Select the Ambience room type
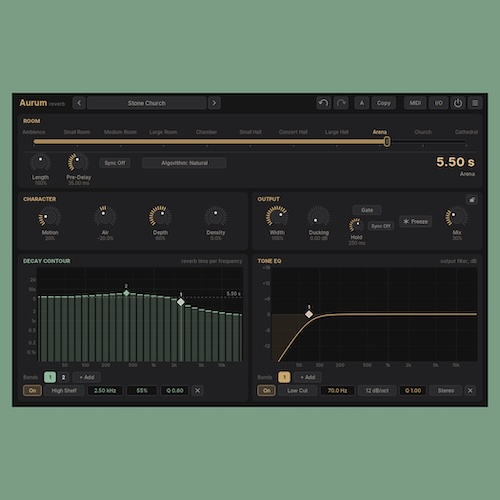The width and height of the screenshot is (500, 500). [x=34, y=132]
